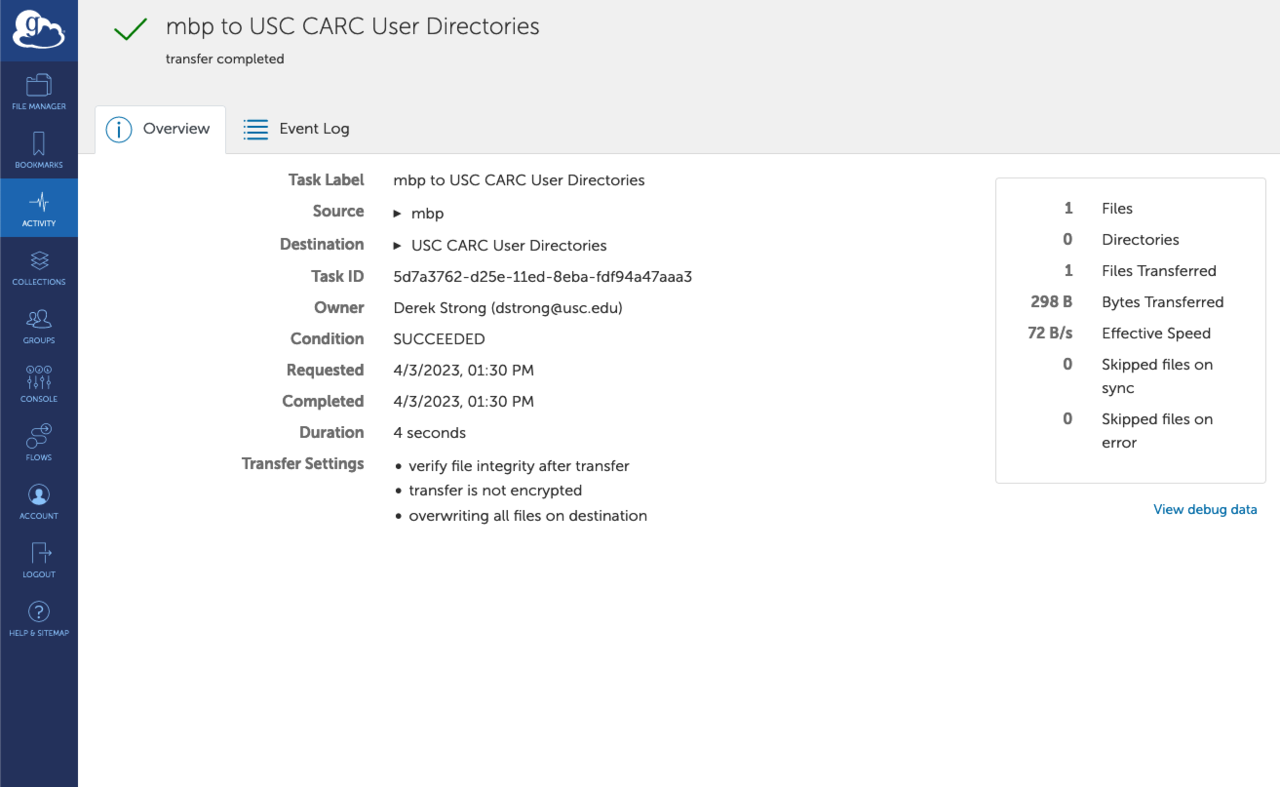Click the owner Derek Strong (dstrong@usc.edu)
Viewport: 1280px width, 787px height.
508,308
